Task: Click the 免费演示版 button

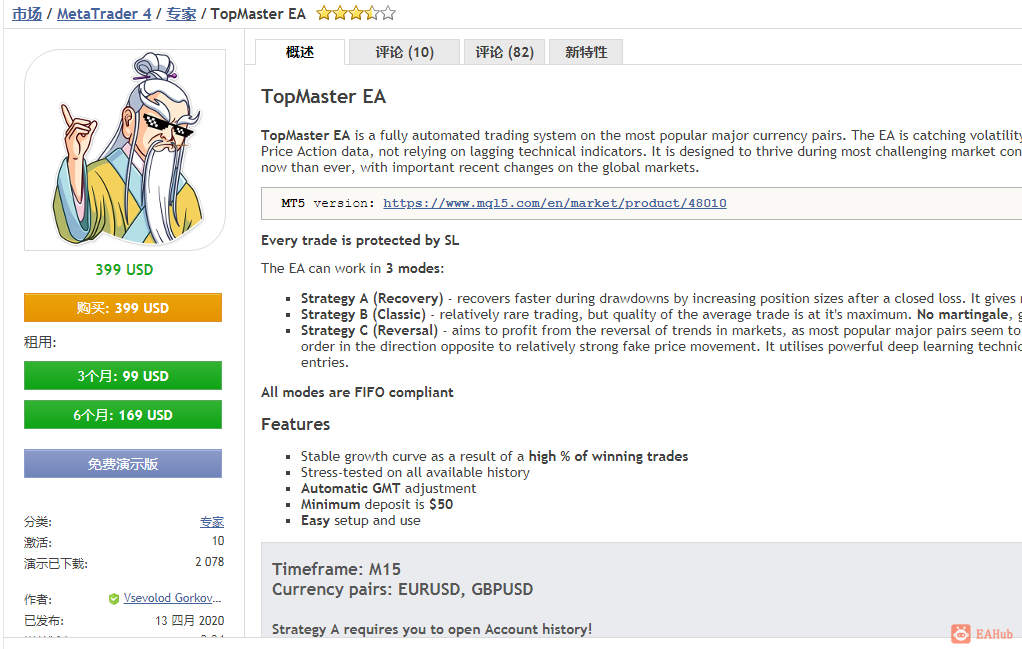Action: tap(123, 464)
